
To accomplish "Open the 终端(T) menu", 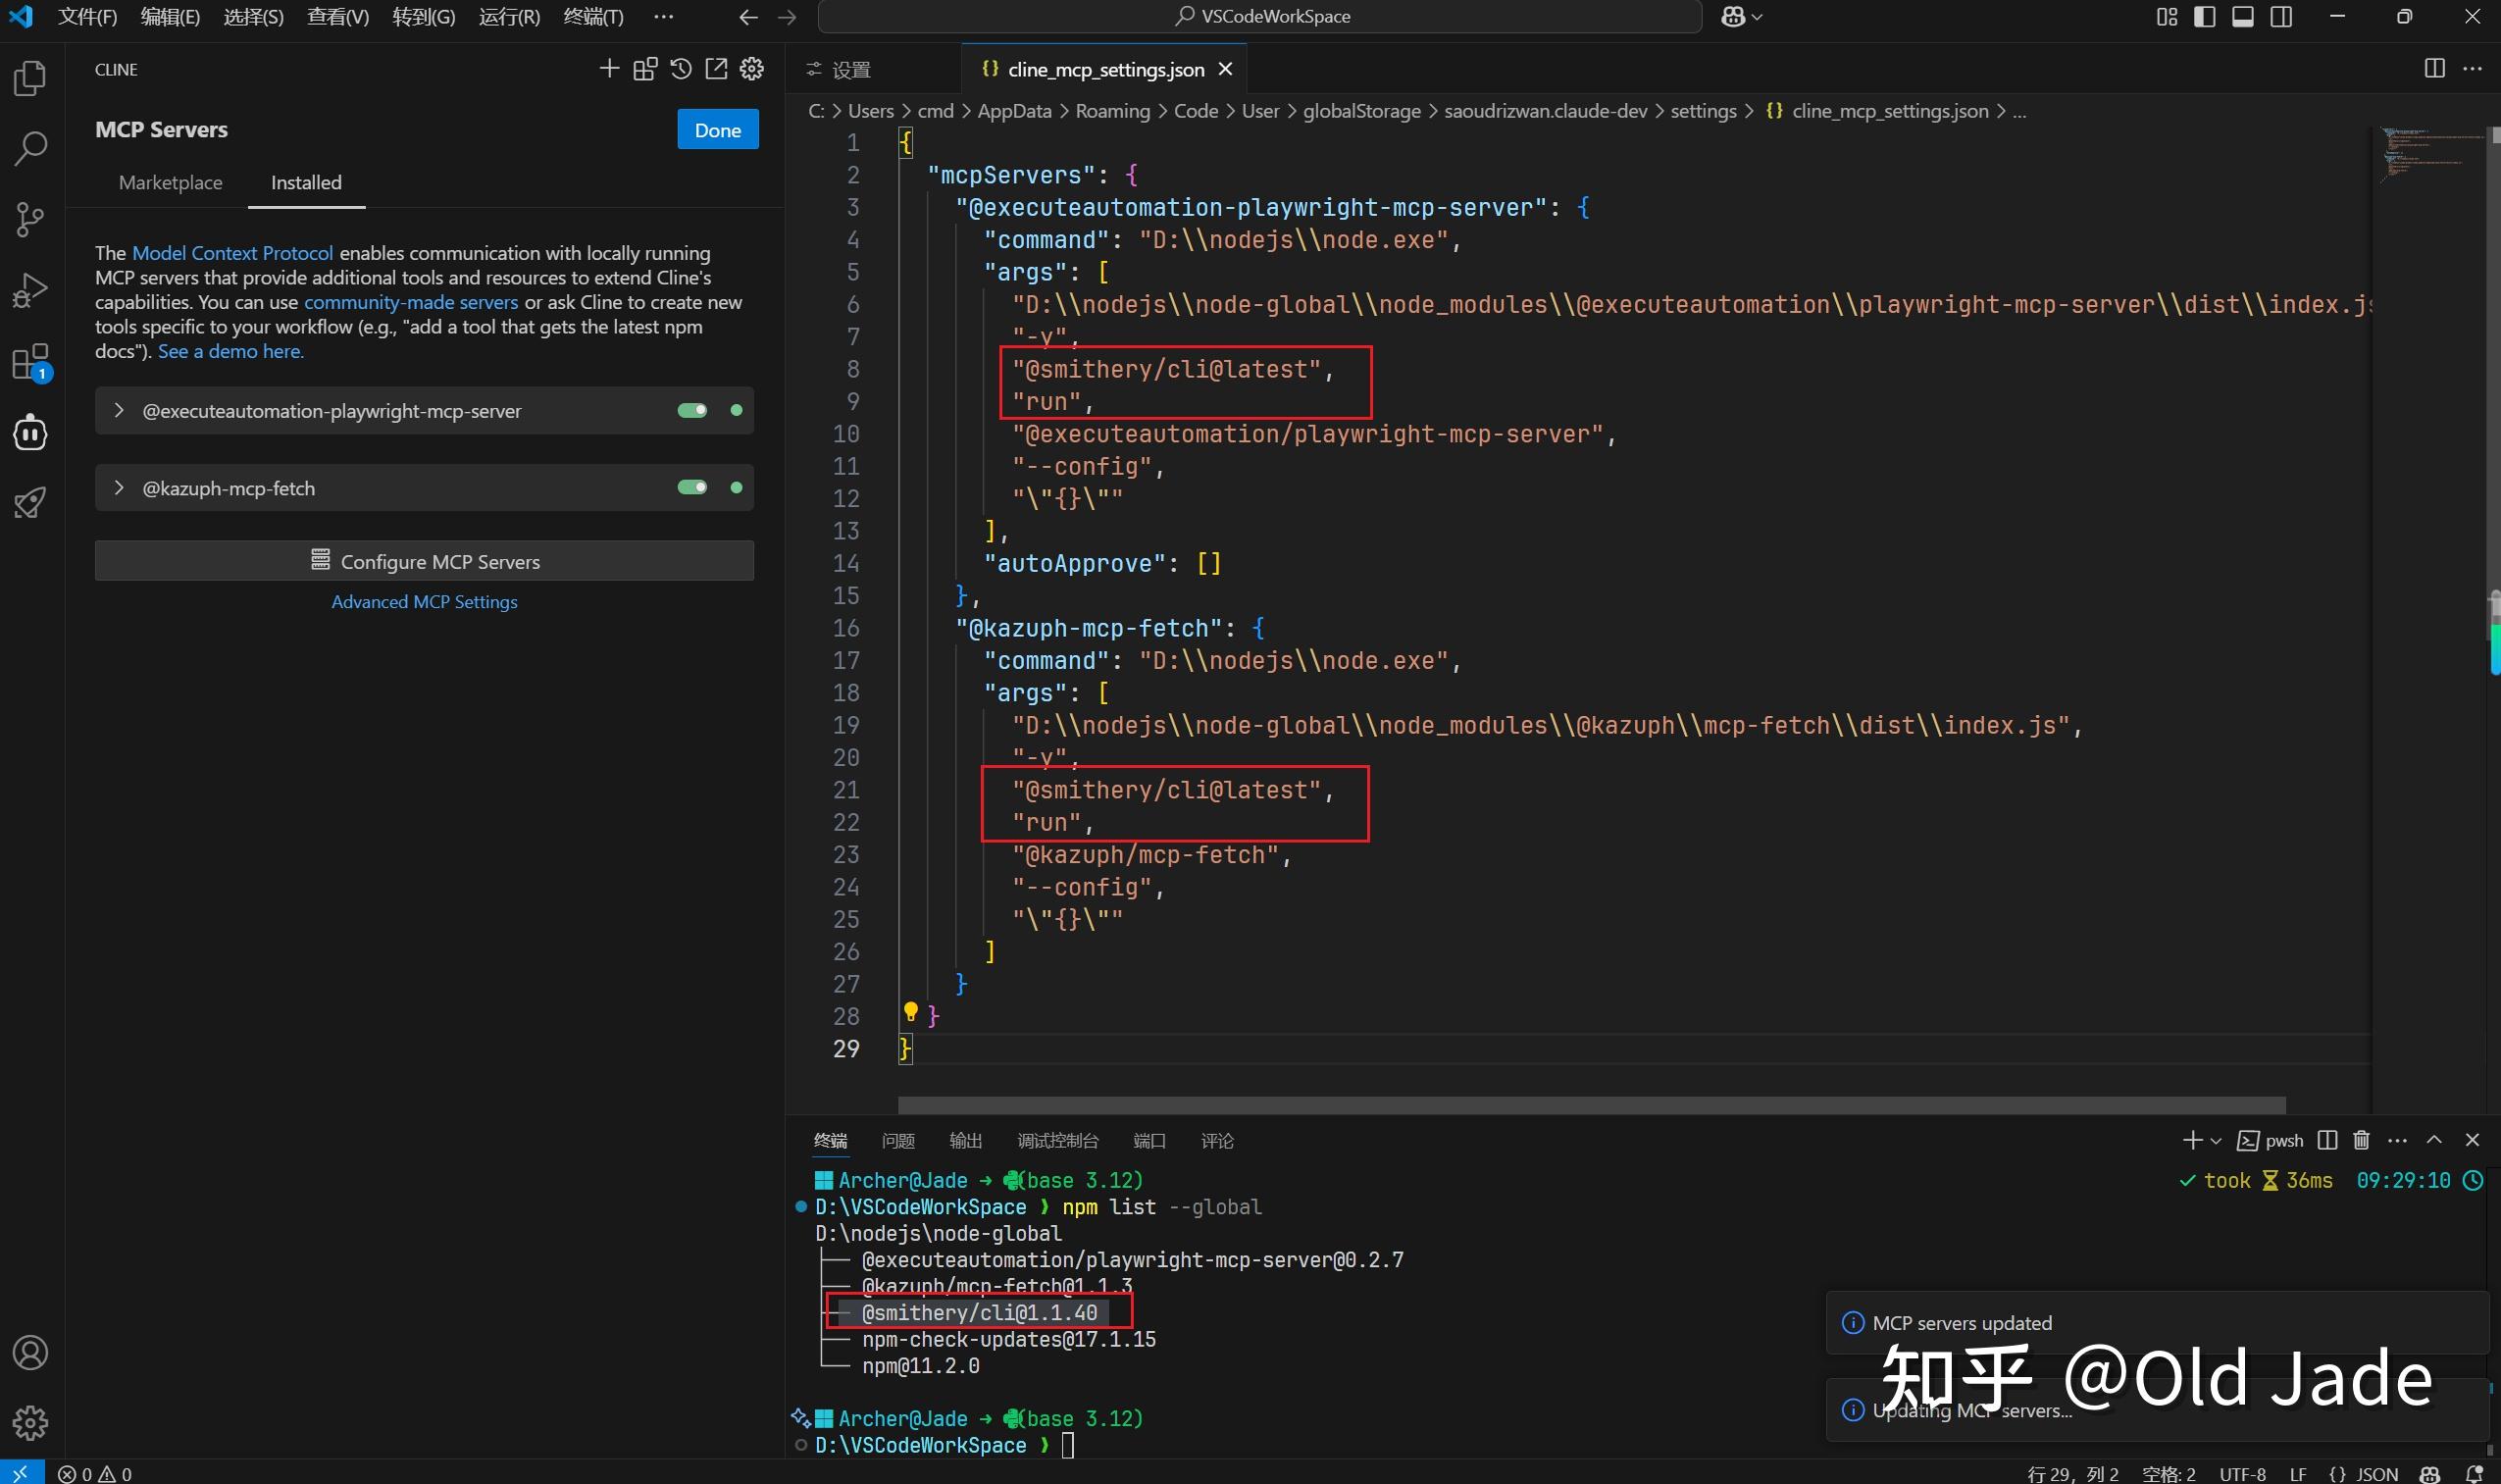I will coord(594,16).
